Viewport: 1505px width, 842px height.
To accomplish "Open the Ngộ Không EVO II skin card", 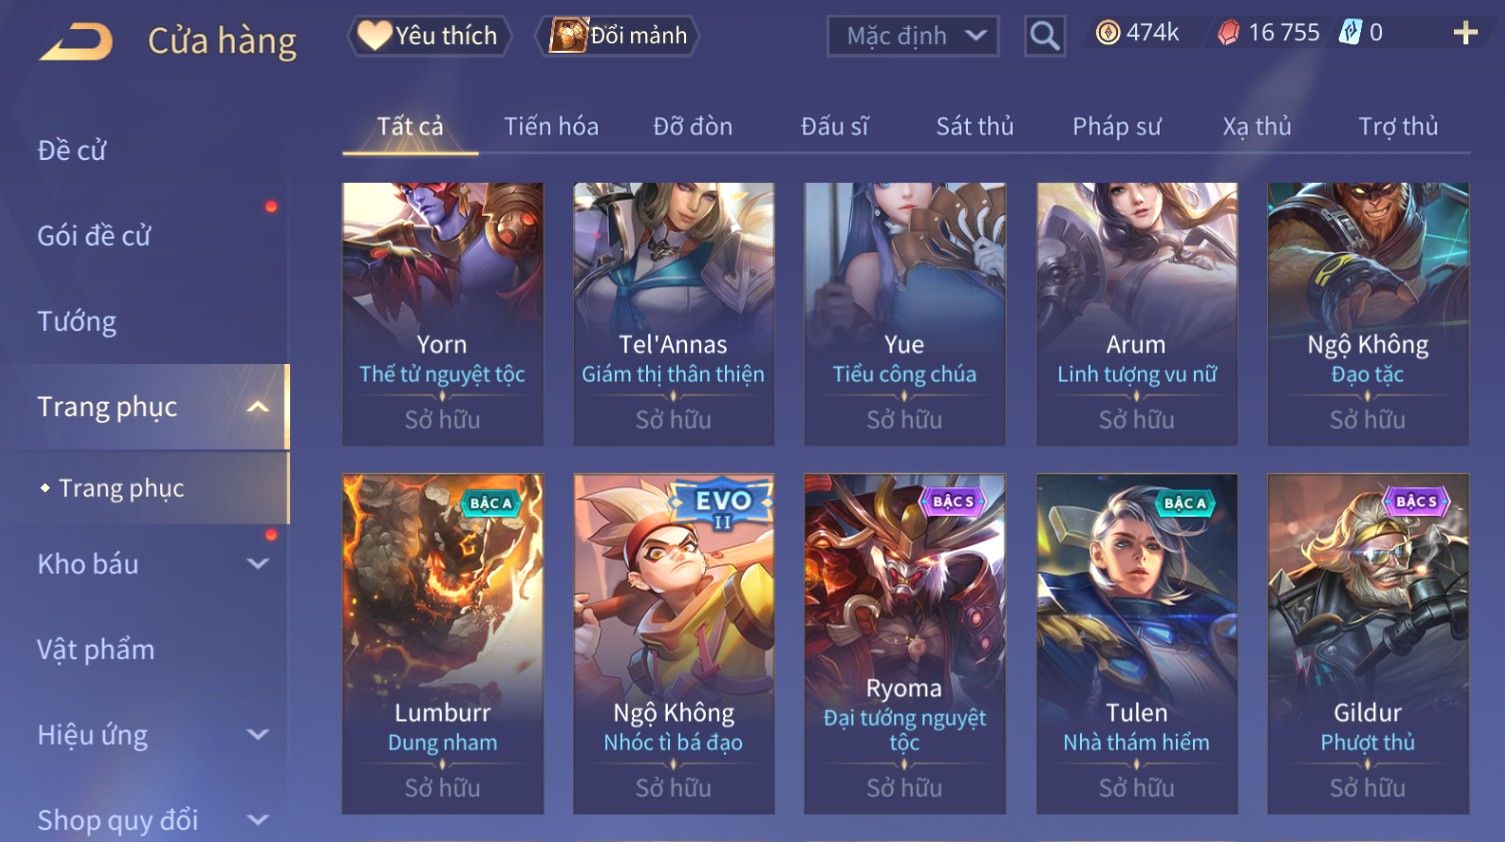I will click(x=673, y=643).
